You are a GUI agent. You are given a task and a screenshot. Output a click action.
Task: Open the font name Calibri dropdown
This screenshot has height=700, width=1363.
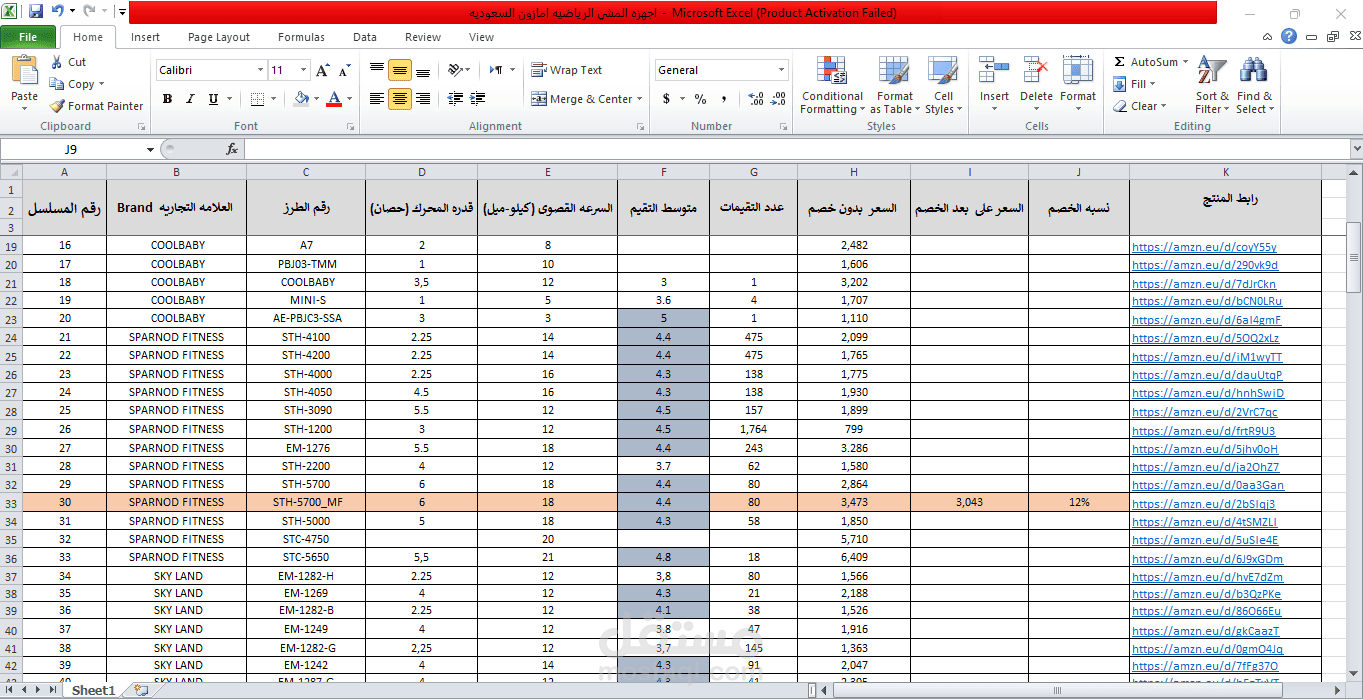tap(260, 70)
